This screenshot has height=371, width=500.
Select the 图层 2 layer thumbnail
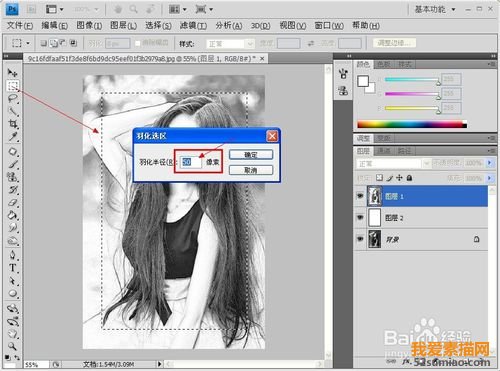point(374,218)
